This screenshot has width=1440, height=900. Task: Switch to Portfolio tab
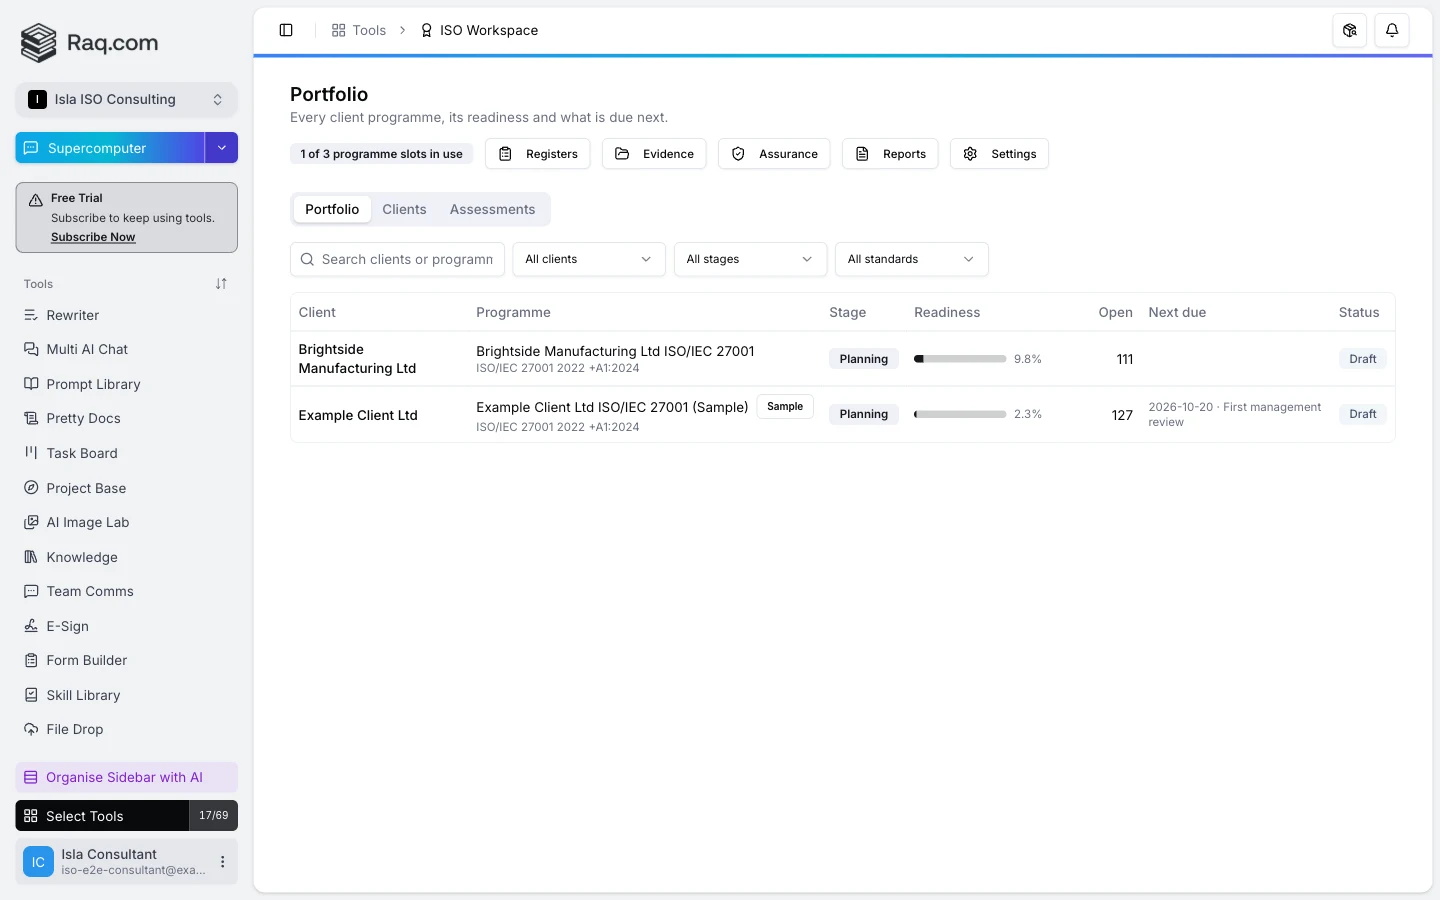(332, 209)
